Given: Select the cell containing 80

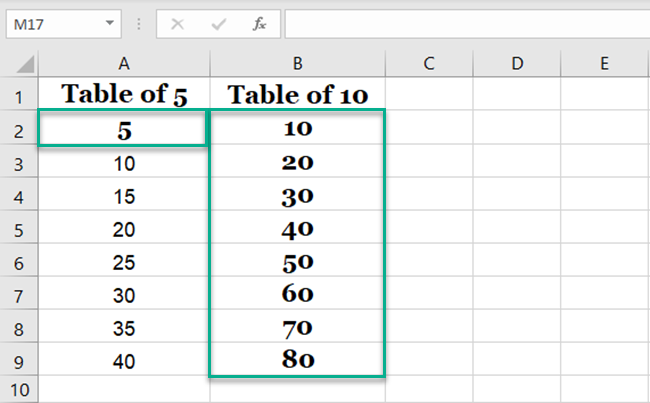Looking at the screenshot, I should point(297,359).
